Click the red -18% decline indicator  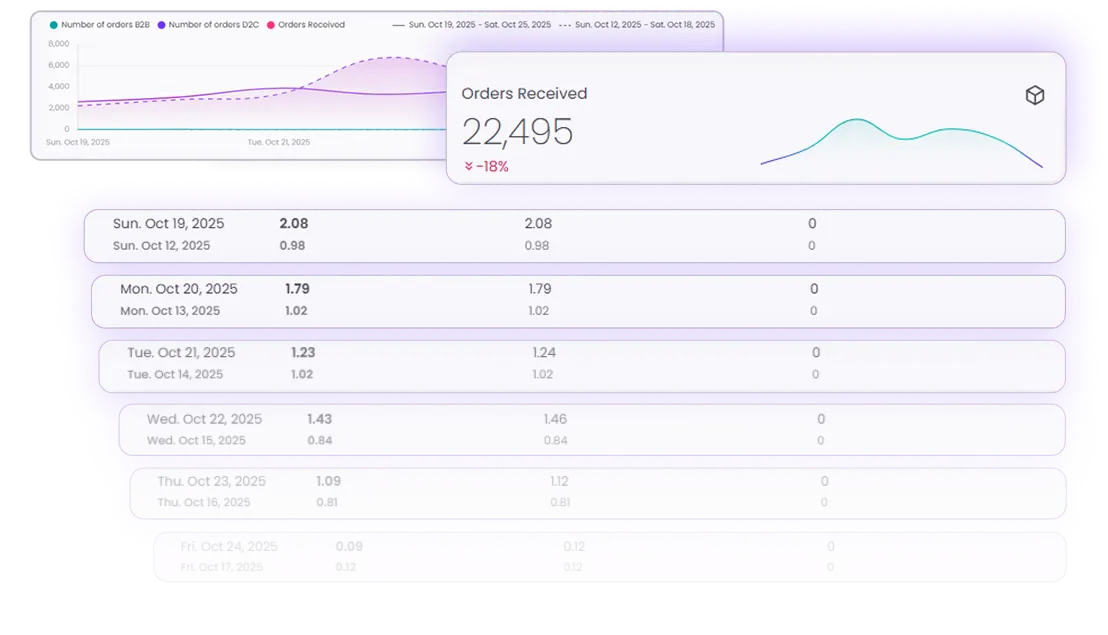point(489,166)
